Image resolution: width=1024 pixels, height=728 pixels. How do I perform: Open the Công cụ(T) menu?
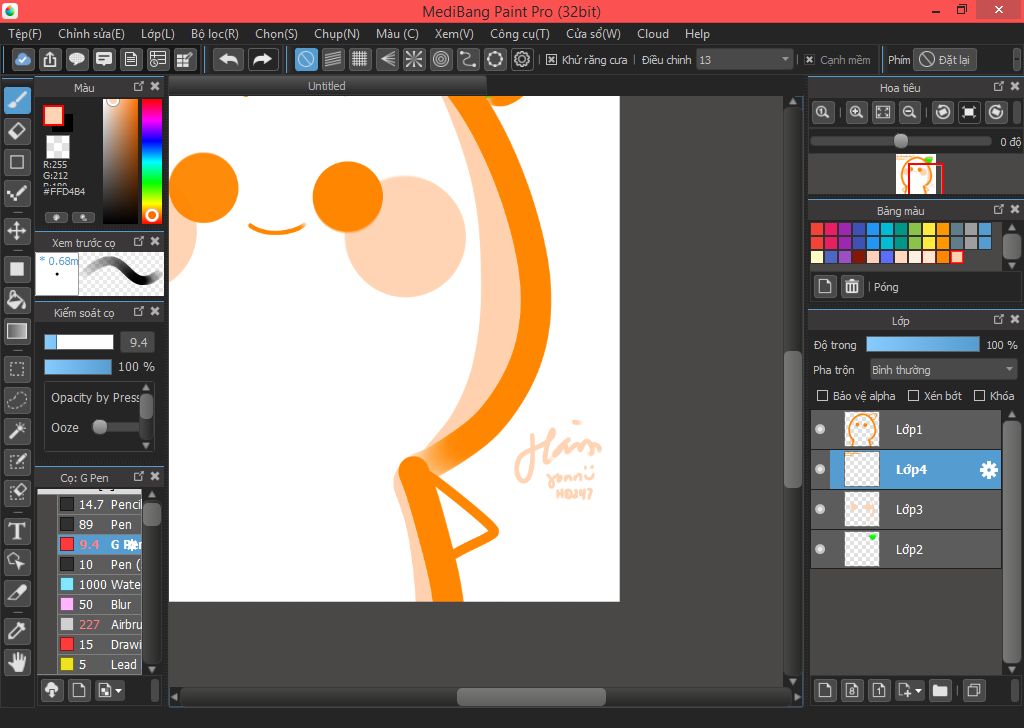pos(519,34)
